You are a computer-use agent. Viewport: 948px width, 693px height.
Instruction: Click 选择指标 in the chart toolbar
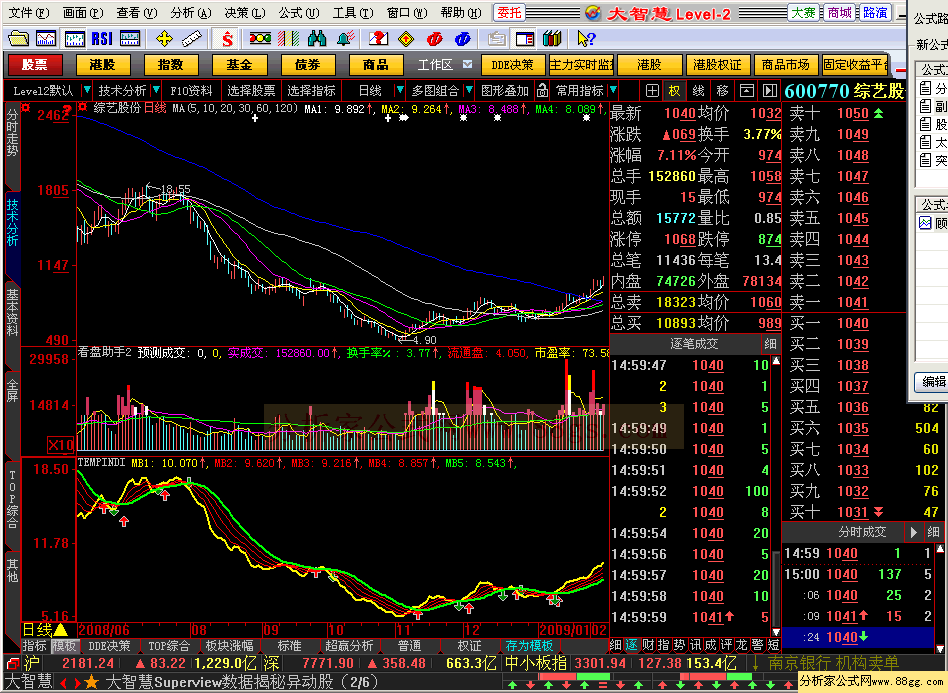point(311,91)
